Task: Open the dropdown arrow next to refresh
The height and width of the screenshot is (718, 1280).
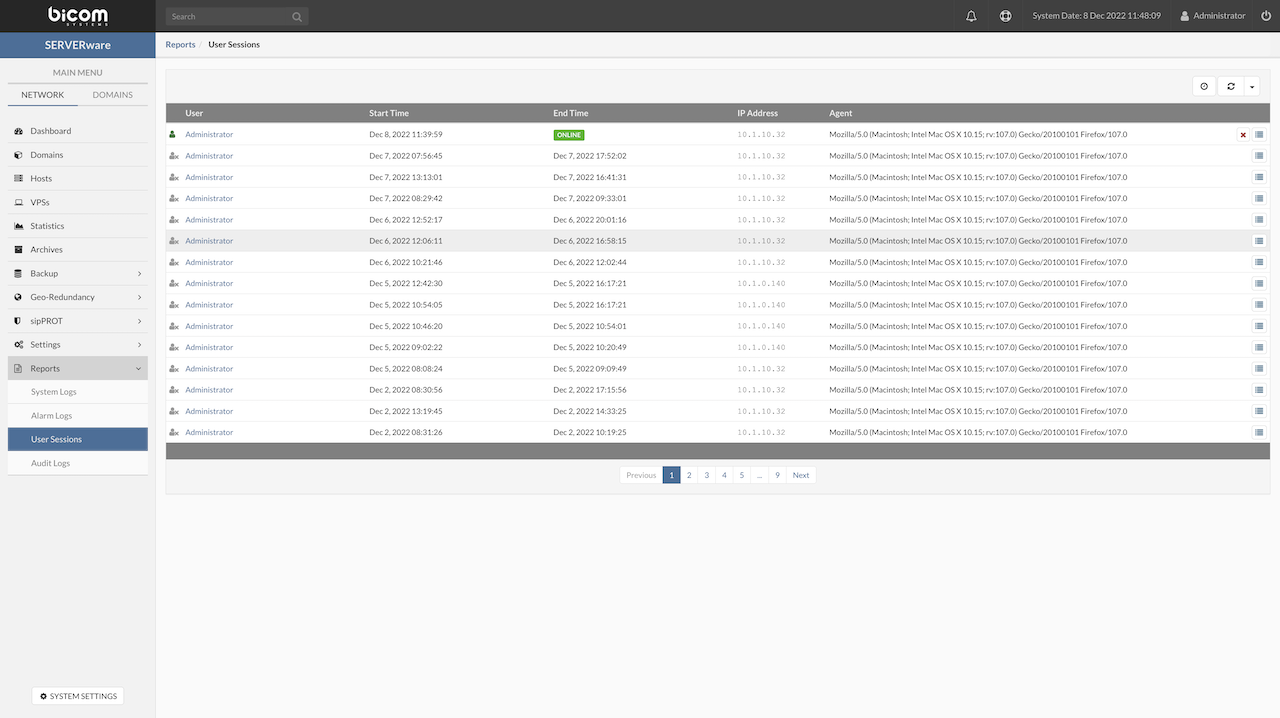Action: point(1252,87)
